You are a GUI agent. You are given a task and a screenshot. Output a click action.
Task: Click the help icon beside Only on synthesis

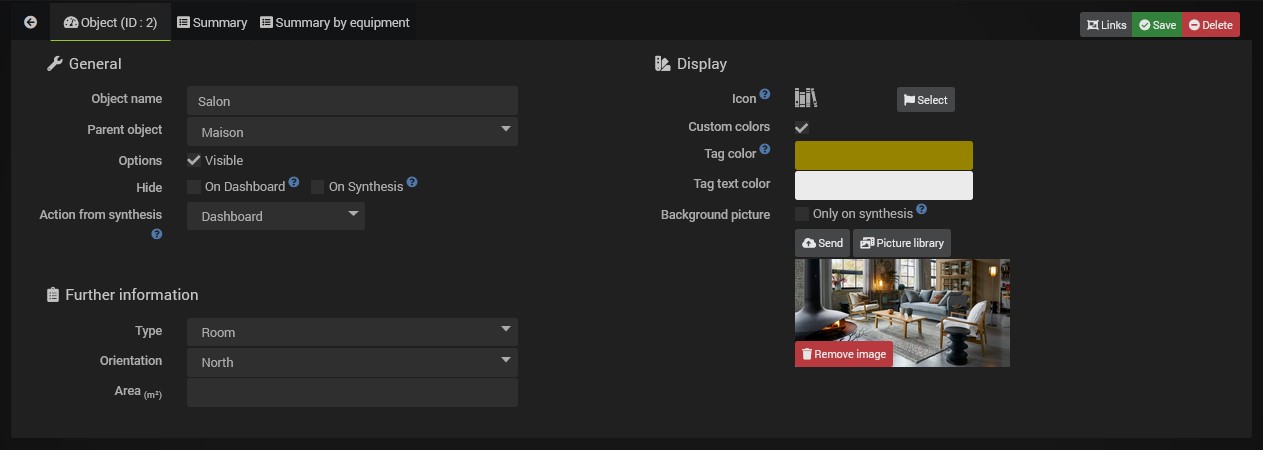pos(922,210)
